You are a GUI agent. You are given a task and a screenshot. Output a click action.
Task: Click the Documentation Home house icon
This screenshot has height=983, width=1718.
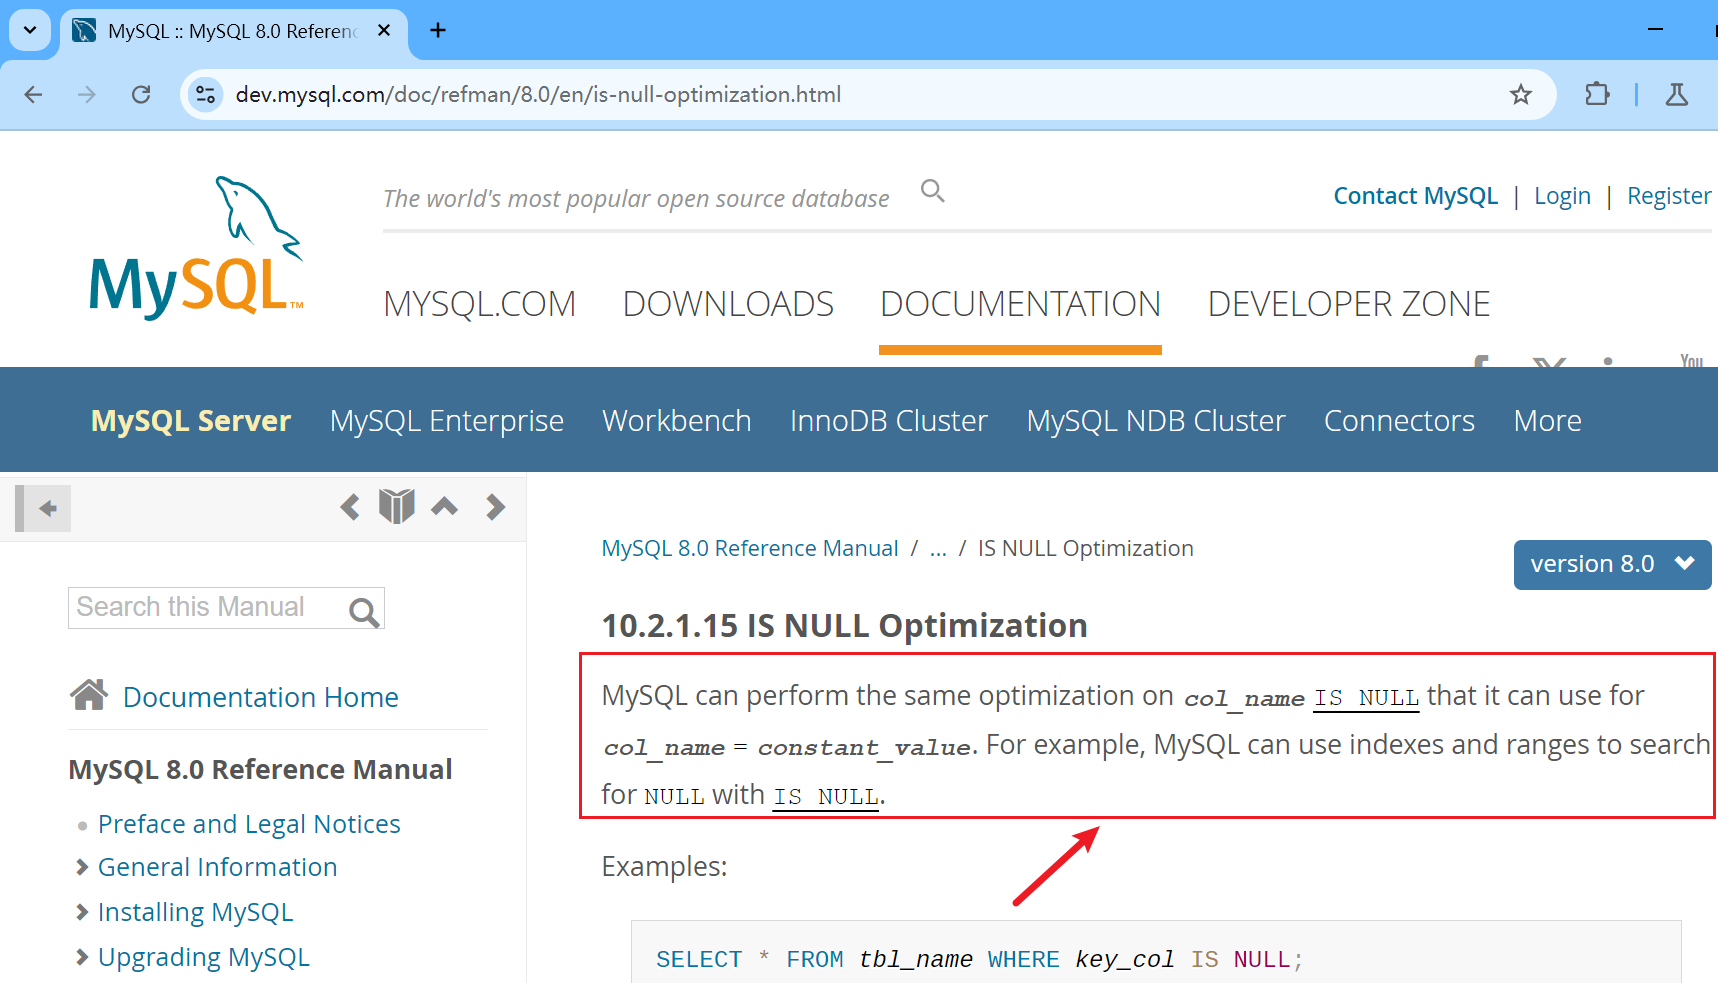[x=89, y=694]
